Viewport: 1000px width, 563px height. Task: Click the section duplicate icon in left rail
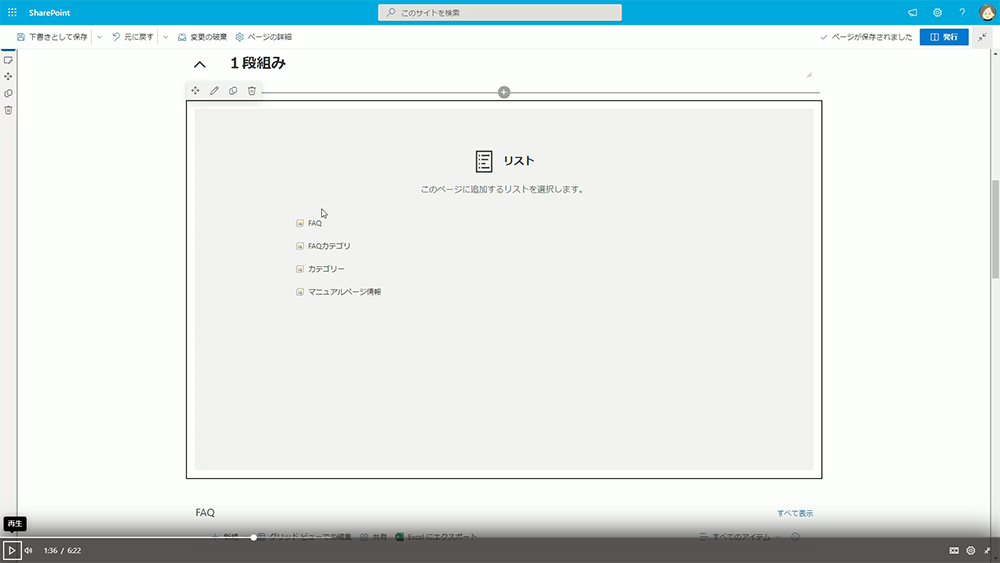8,93
